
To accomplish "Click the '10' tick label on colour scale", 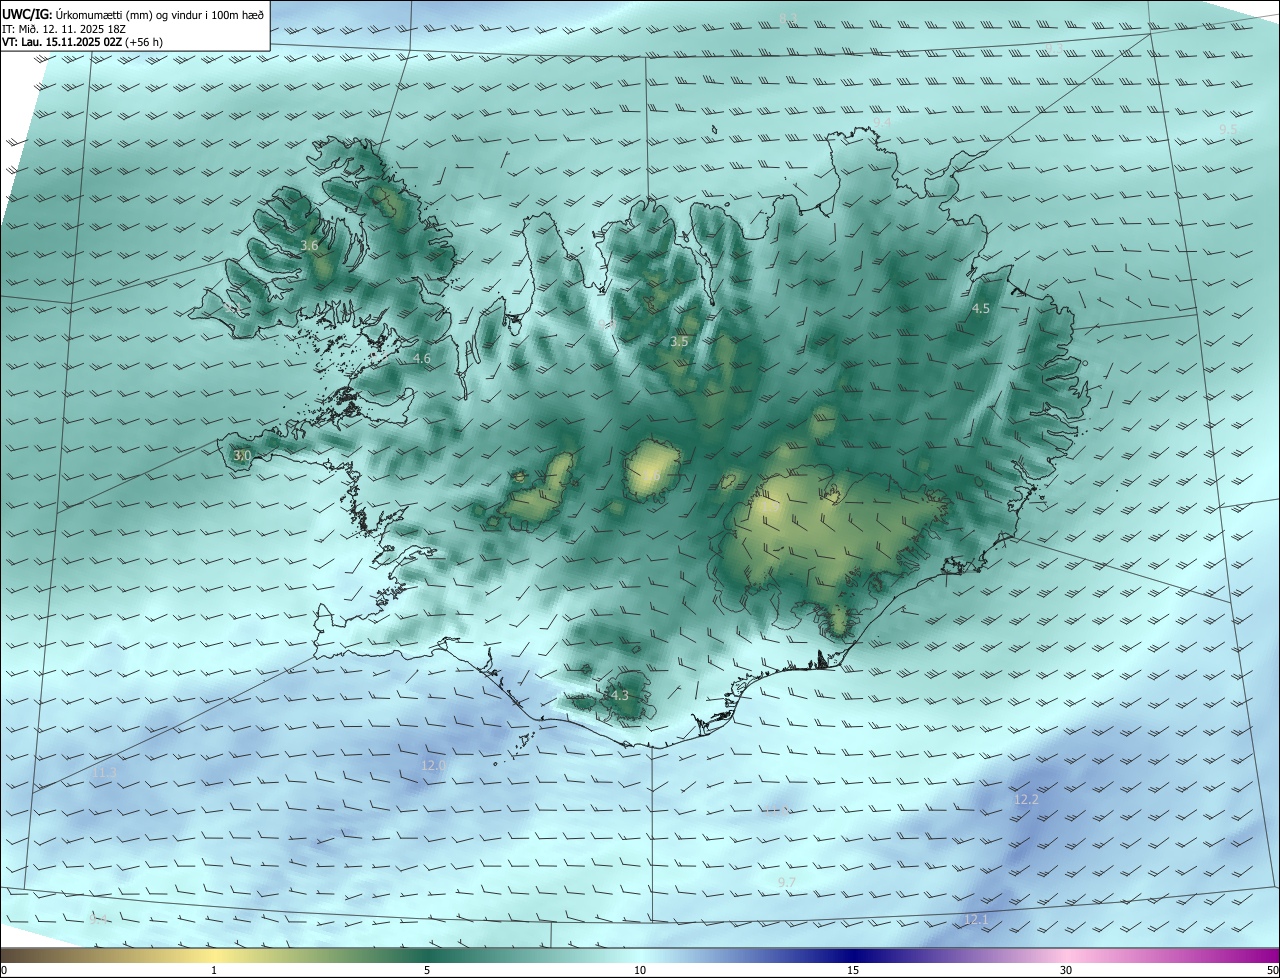I will (640, 971).
